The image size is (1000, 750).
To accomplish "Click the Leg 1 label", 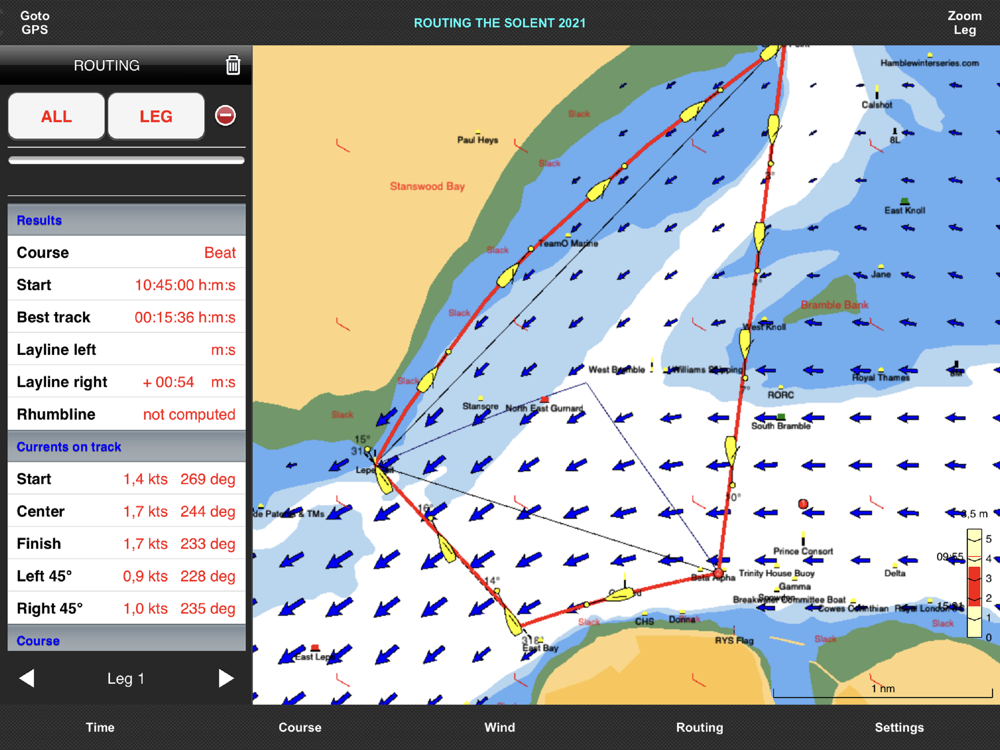I will (x=126, y=679).
